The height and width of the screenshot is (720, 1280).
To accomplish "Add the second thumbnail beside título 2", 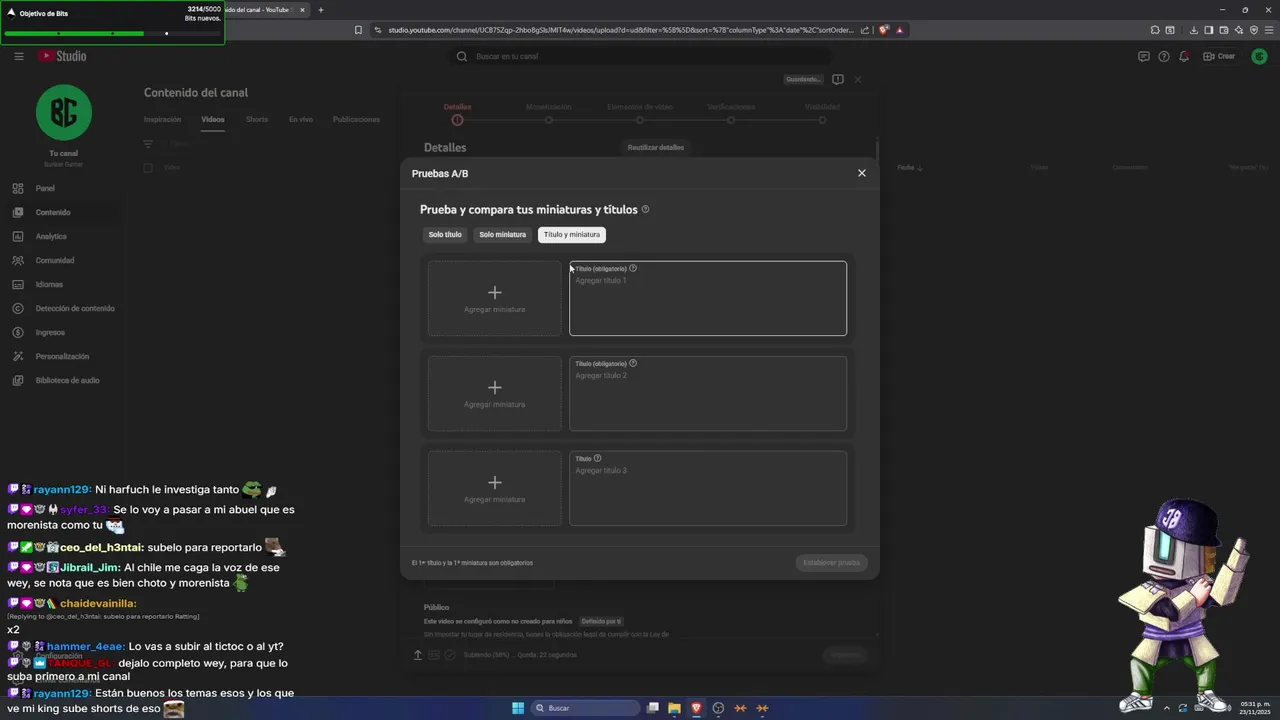I will [x=495, y=393].
